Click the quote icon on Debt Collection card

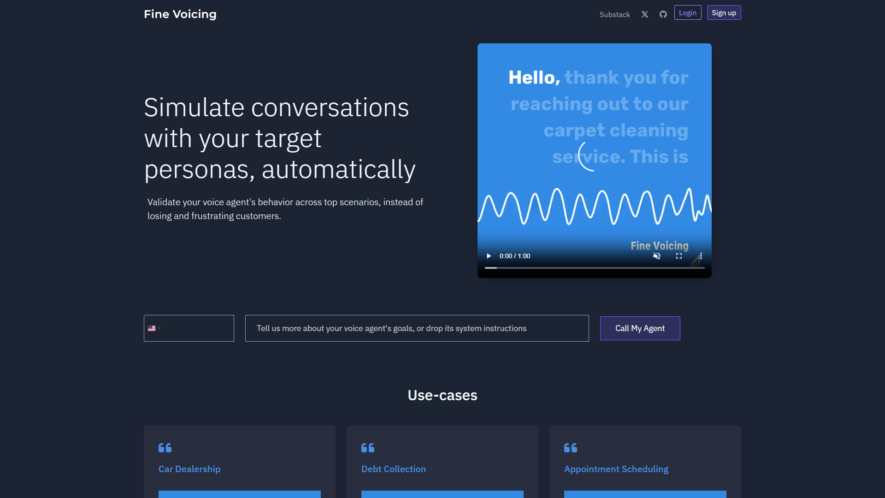[367, 448]
